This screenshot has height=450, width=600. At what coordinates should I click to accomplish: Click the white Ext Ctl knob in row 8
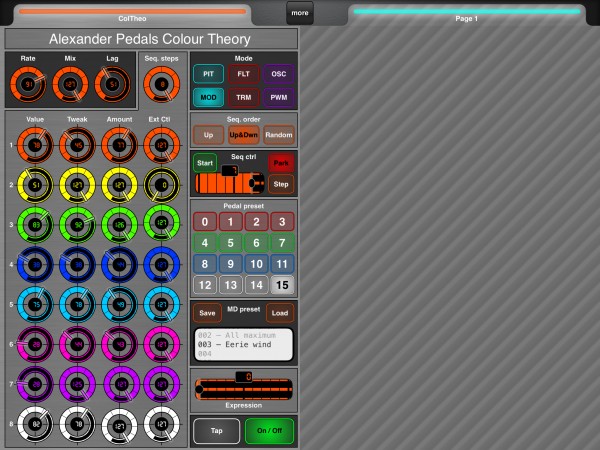tap(161, 424)
